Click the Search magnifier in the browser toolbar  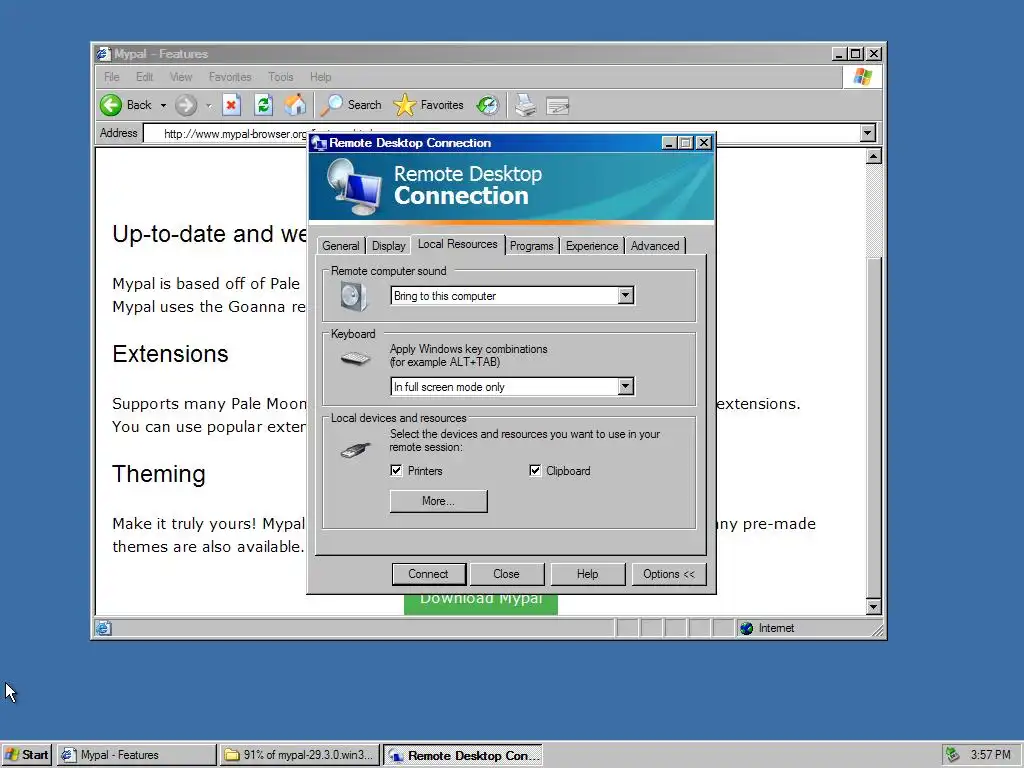[x=332, y=105]
